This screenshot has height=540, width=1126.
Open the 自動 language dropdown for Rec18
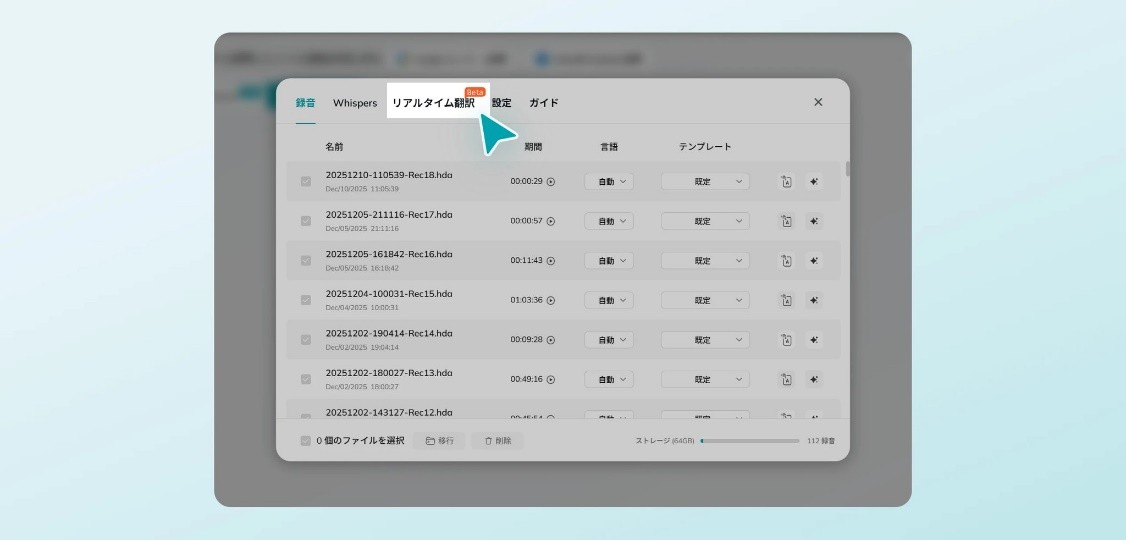point(609,181)
